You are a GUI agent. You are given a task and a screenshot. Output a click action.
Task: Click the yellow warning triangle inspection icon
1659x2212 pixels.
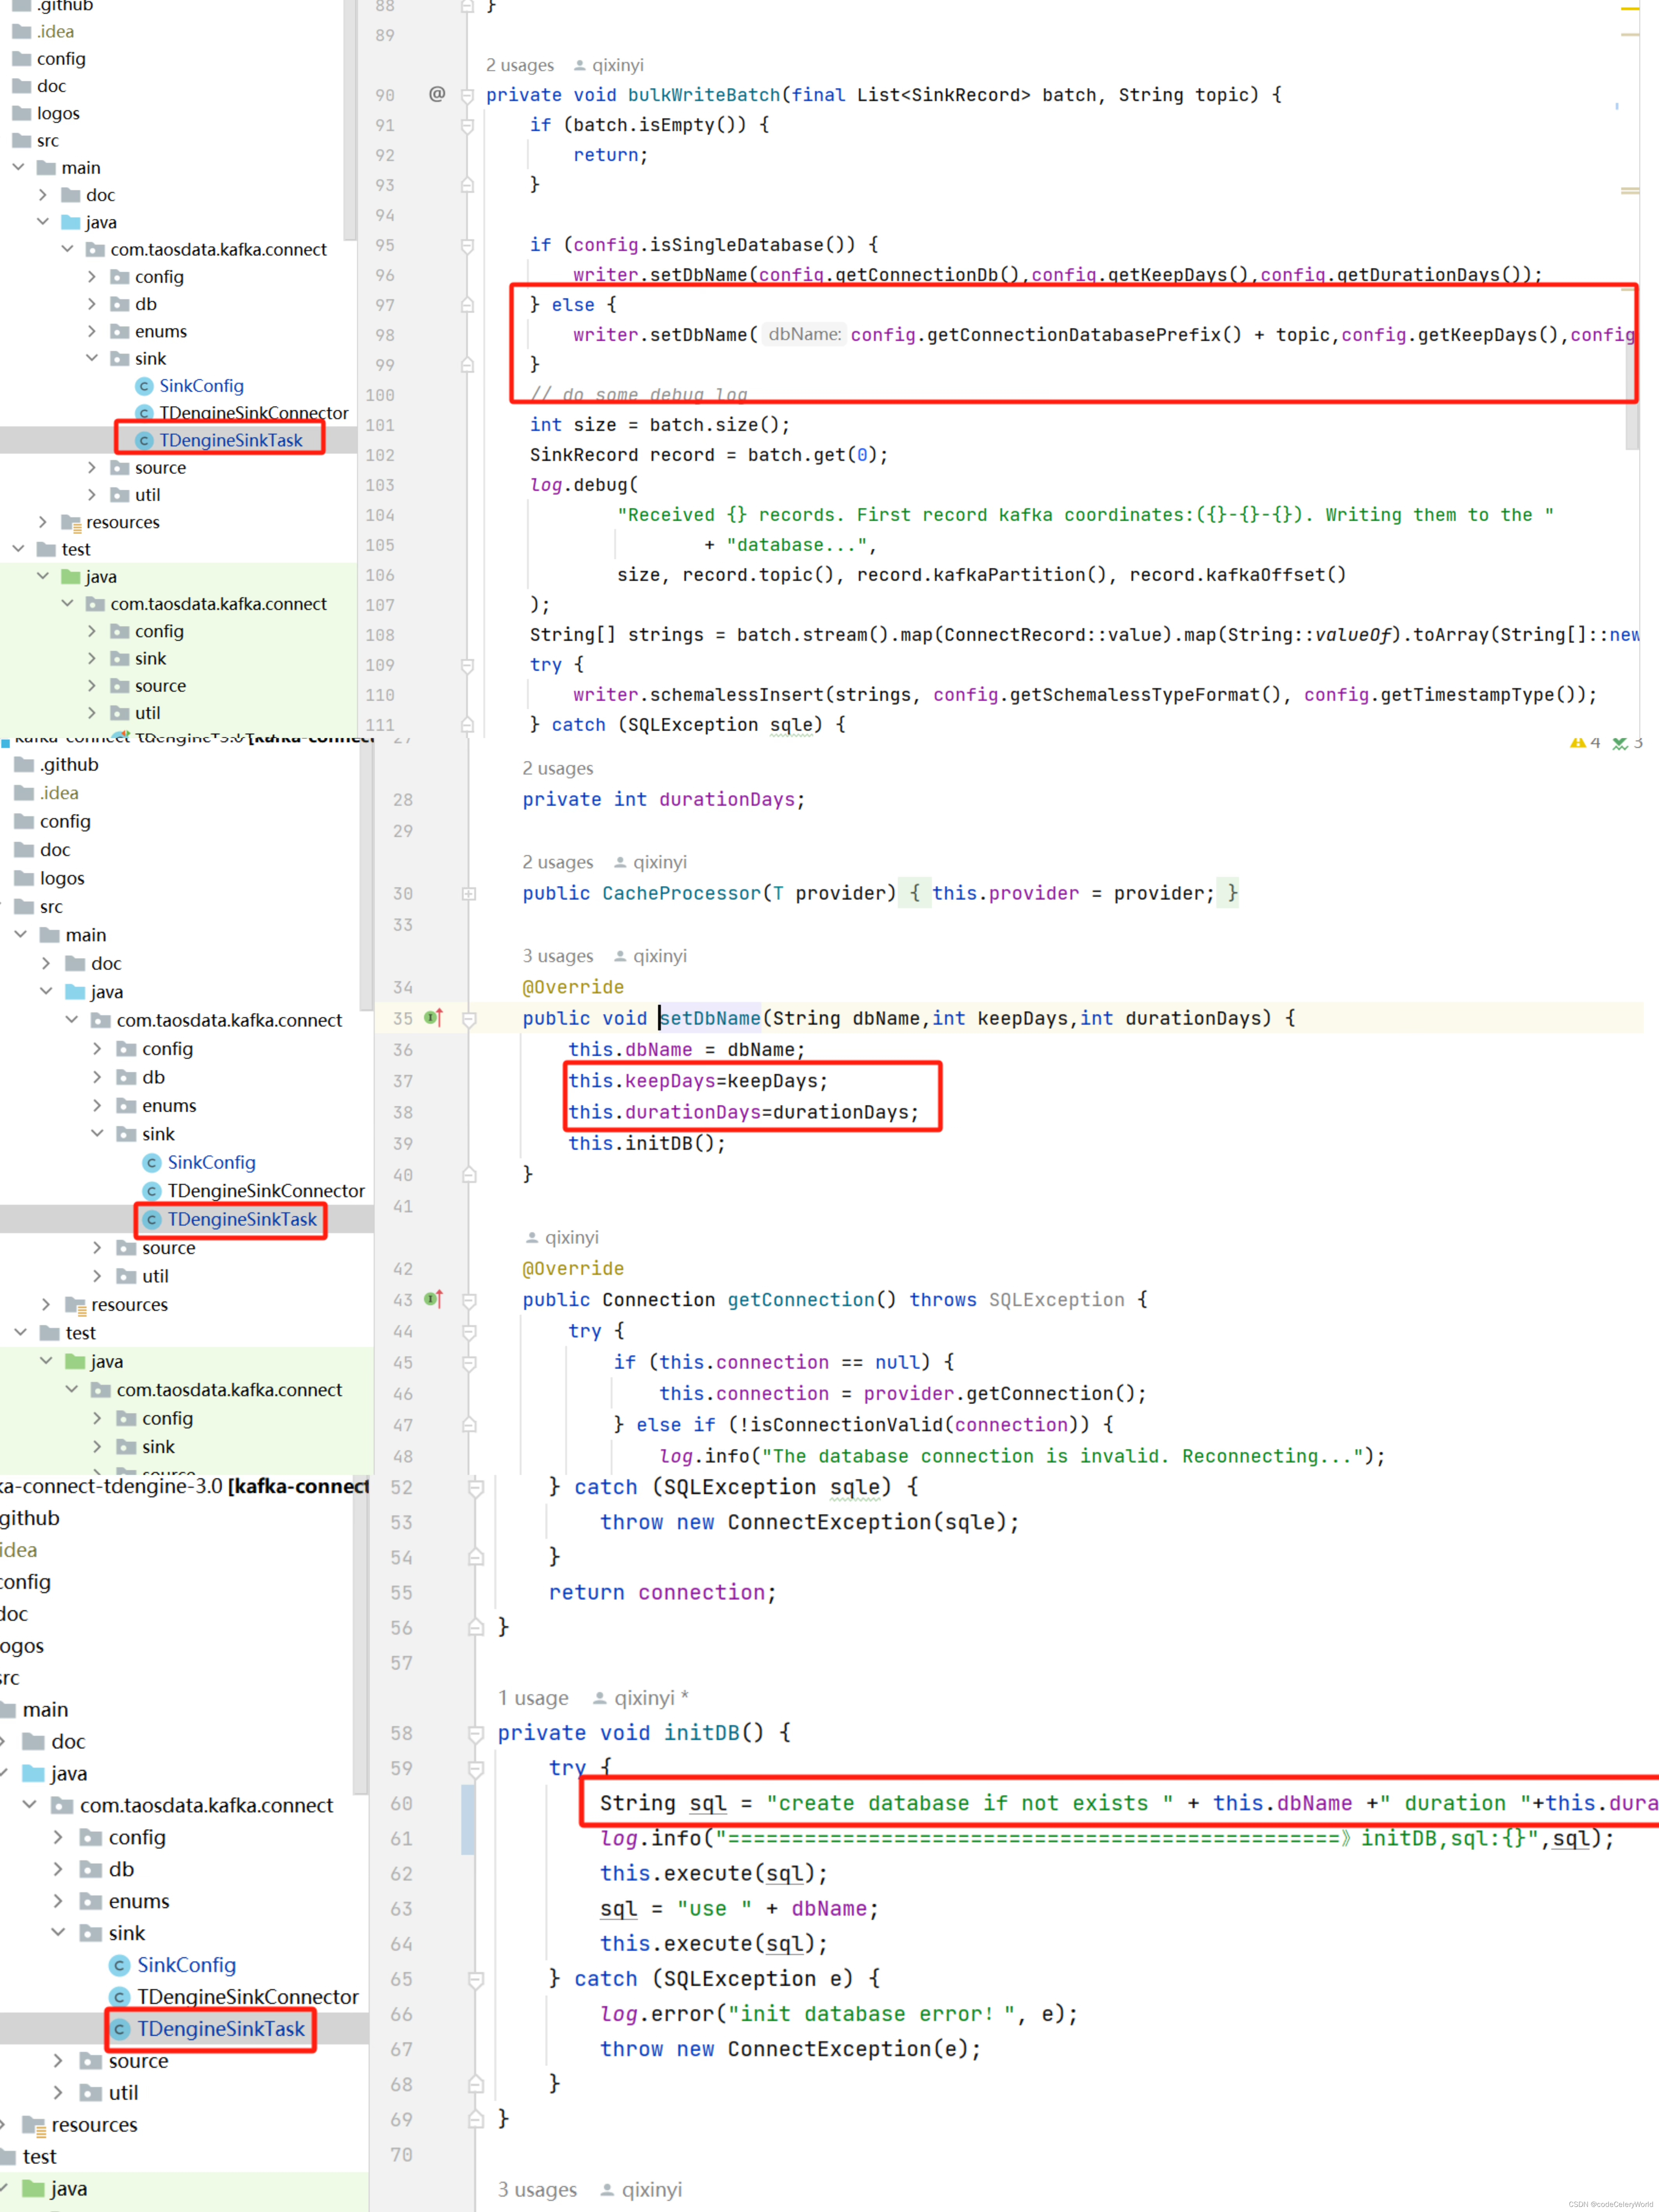tap(1577, 743)
